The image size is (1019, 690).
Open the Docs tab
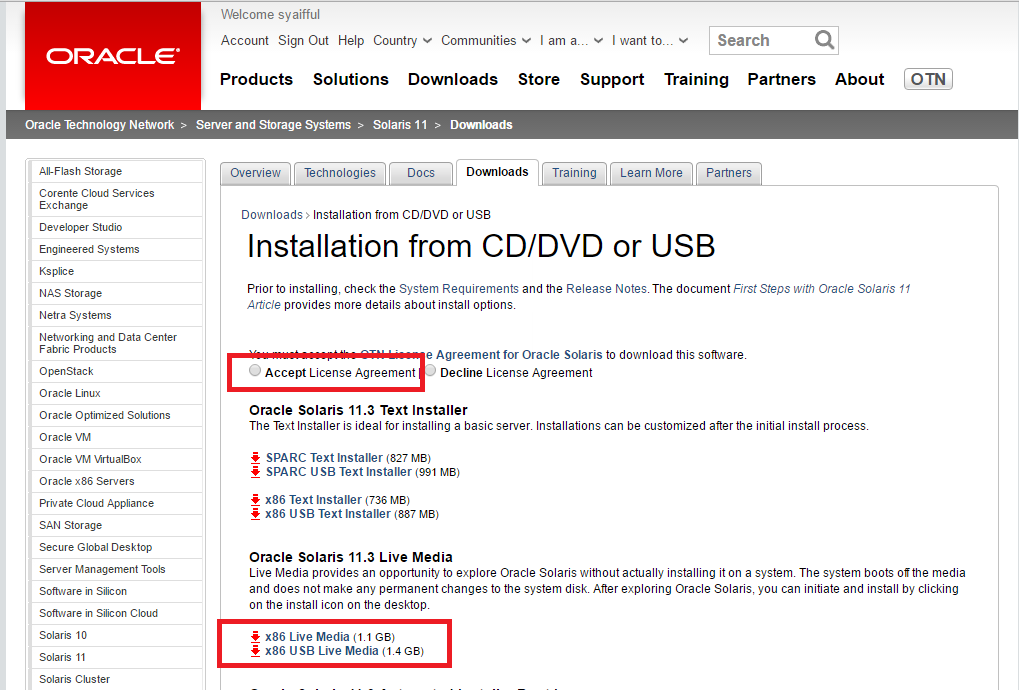coord(421,173)
